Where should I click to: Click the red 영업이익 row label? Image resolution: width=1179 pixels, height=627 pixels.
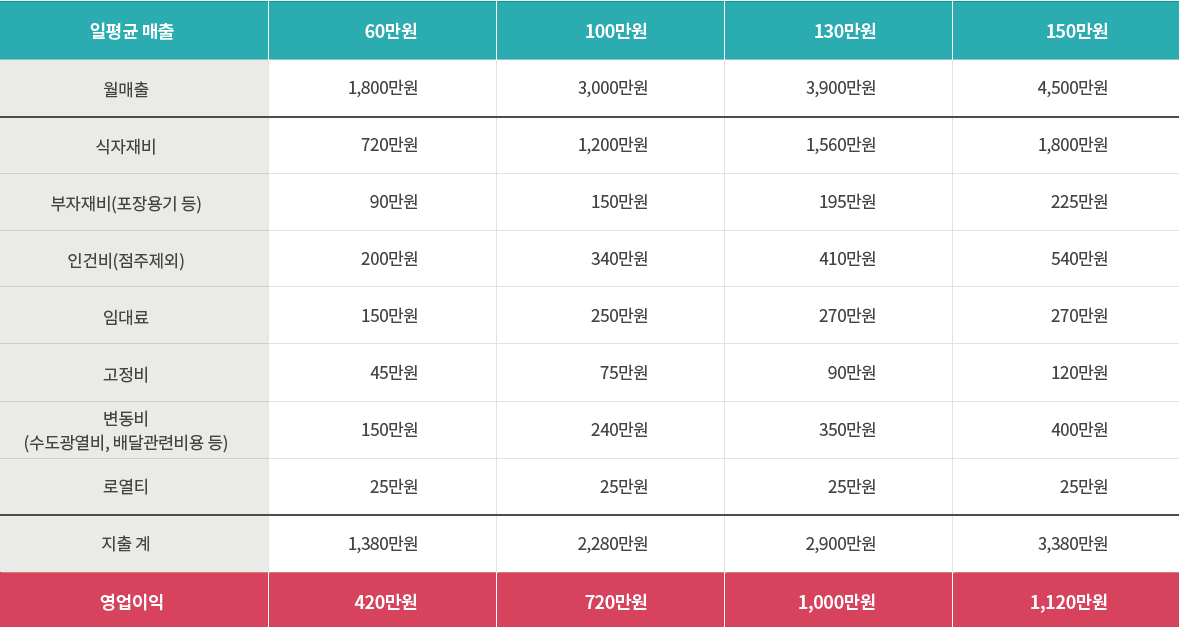134,601
